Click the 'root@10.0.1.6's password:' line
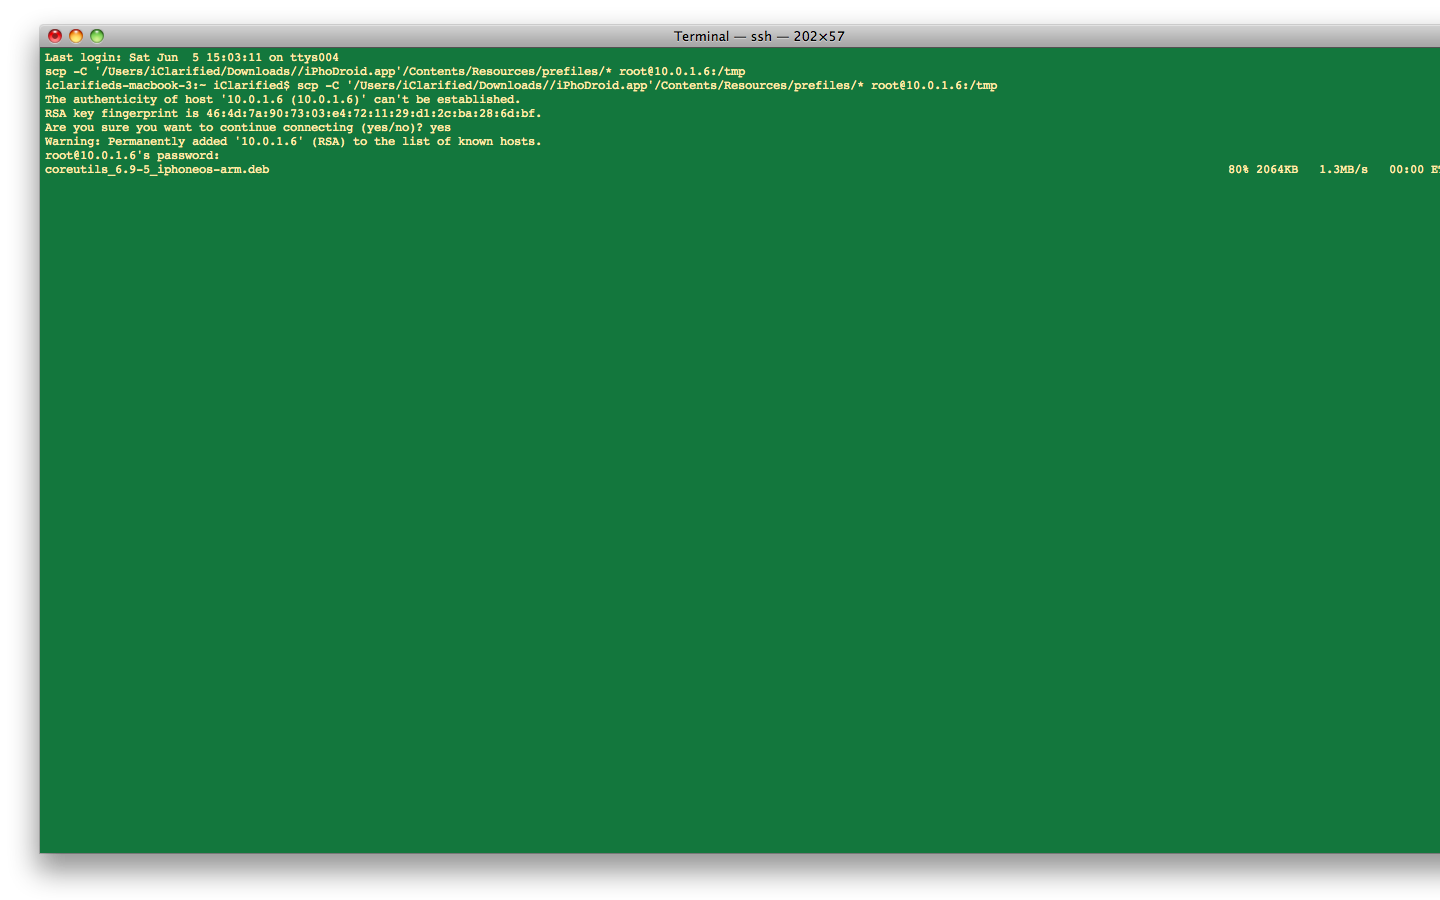1440x900 pixels. pyautogui.click(x=132, y=156)
